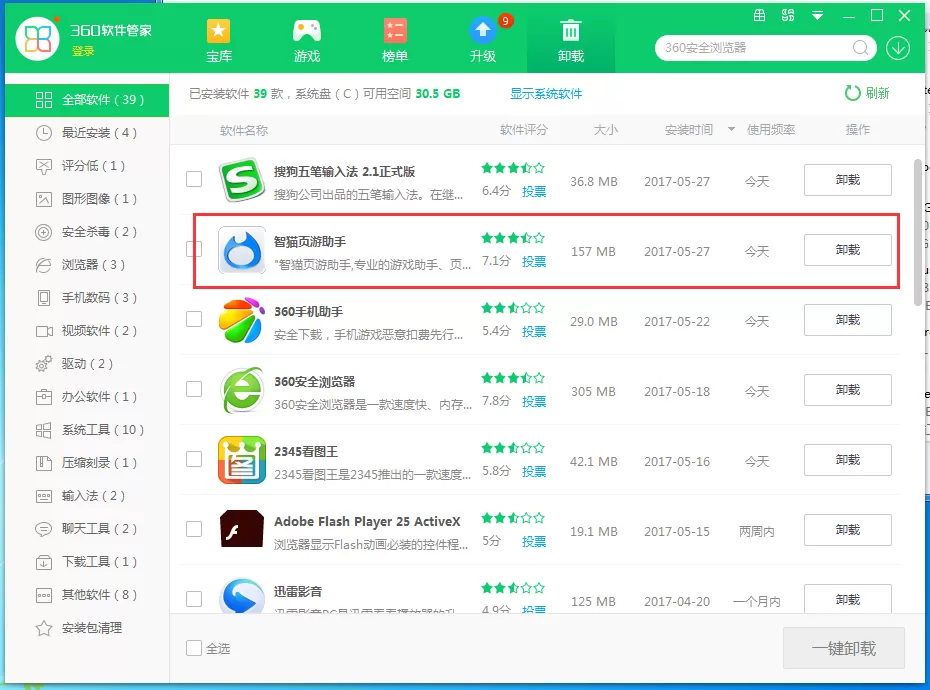
Task: Open 安装包清理 in the sidebar
Action: (87, 628)
